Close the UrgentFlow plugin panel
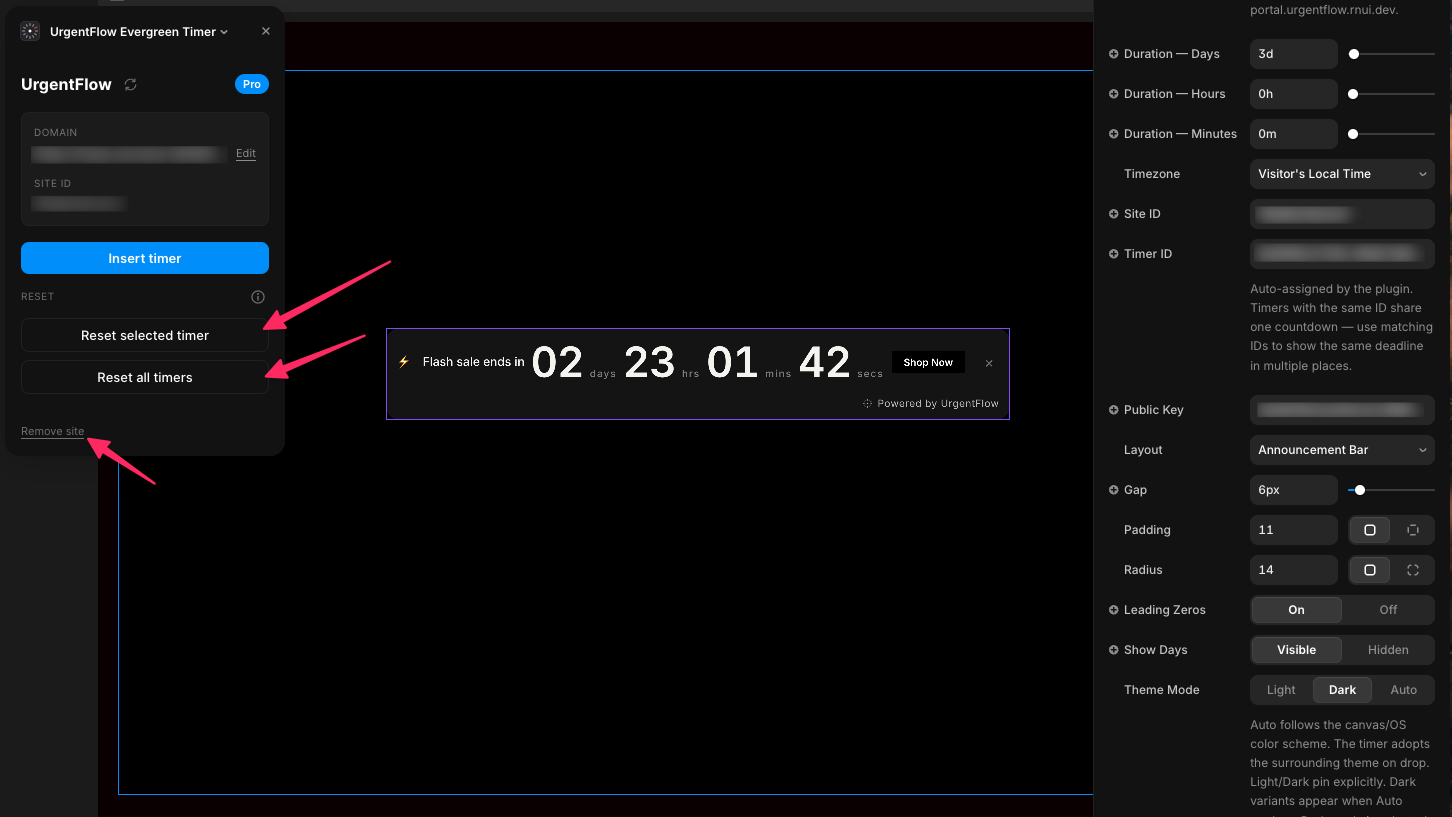 (x=266, y=31)
